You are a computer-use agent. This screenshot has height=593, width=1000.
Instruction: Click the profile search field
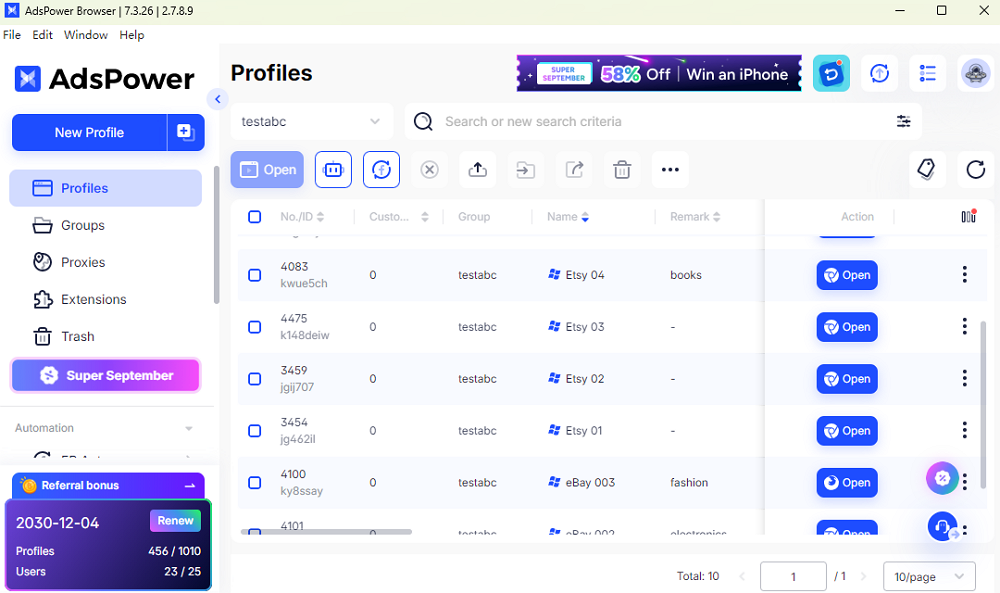pos(663,121)
